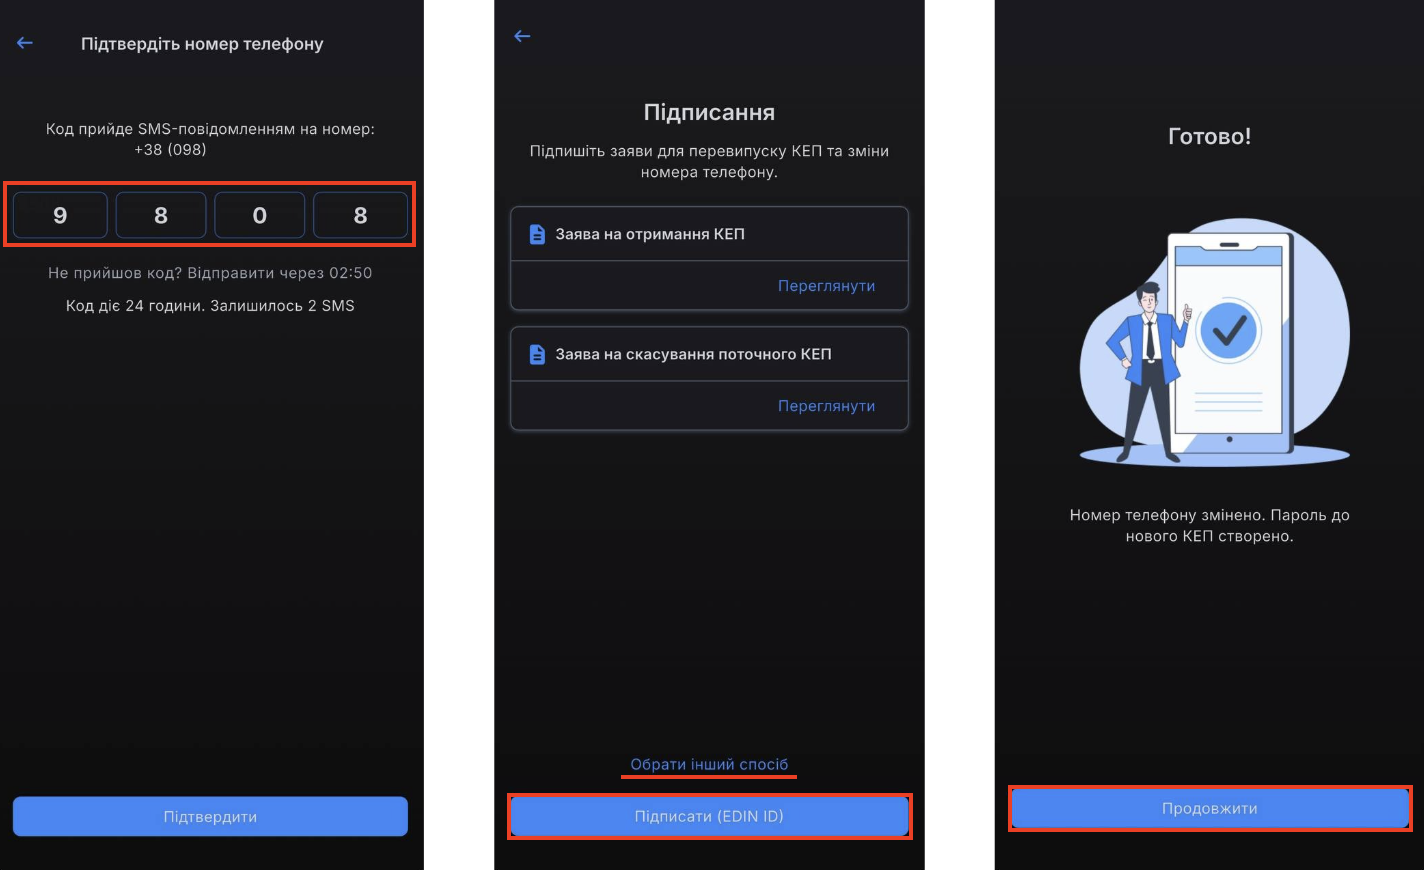Select the code digit box showing 0

pos(260,215)
